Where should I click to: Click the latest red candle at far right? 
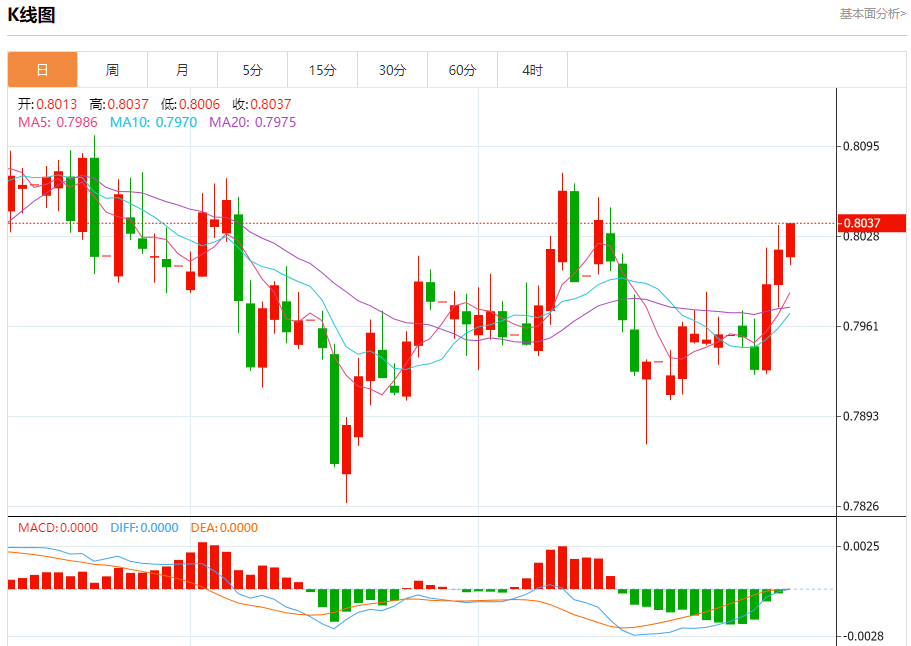790,240
